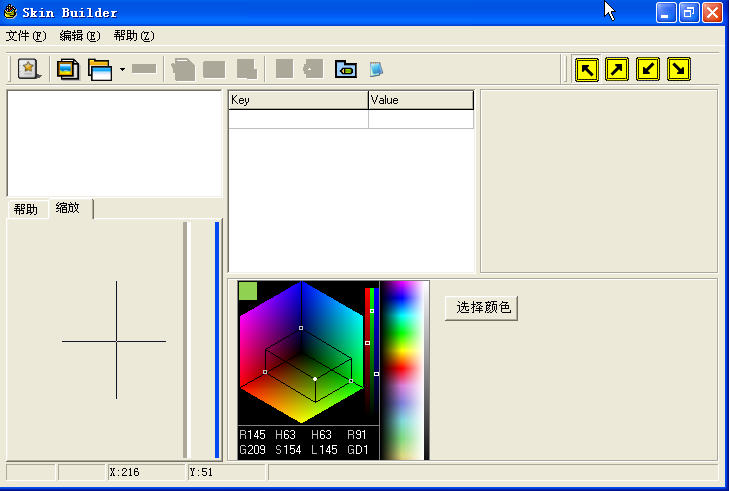This screenshot has height=491, width=729.
Task: Click the gray vertical bar in zoom panel
Action: point(185,340)
